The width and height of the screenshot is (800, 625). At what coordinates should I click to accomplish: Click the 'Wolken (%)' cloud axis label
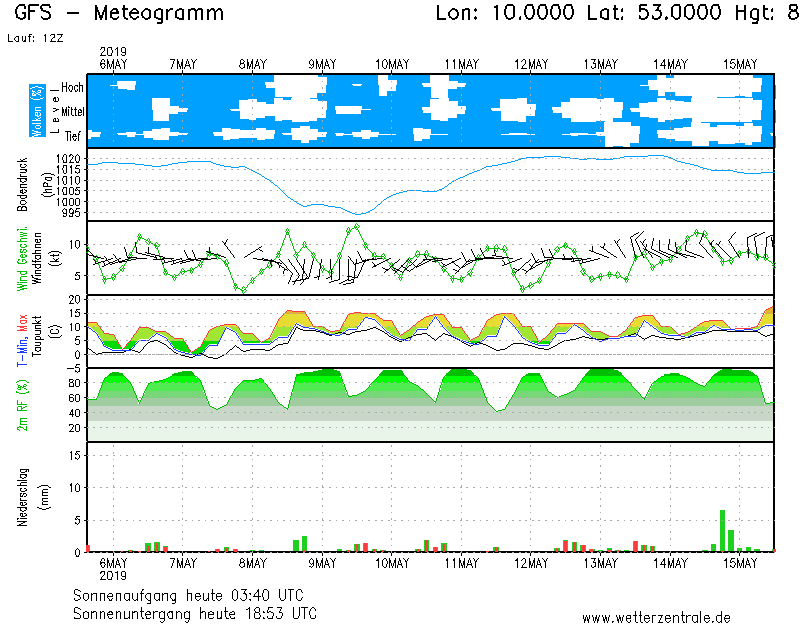click(37, 111)
